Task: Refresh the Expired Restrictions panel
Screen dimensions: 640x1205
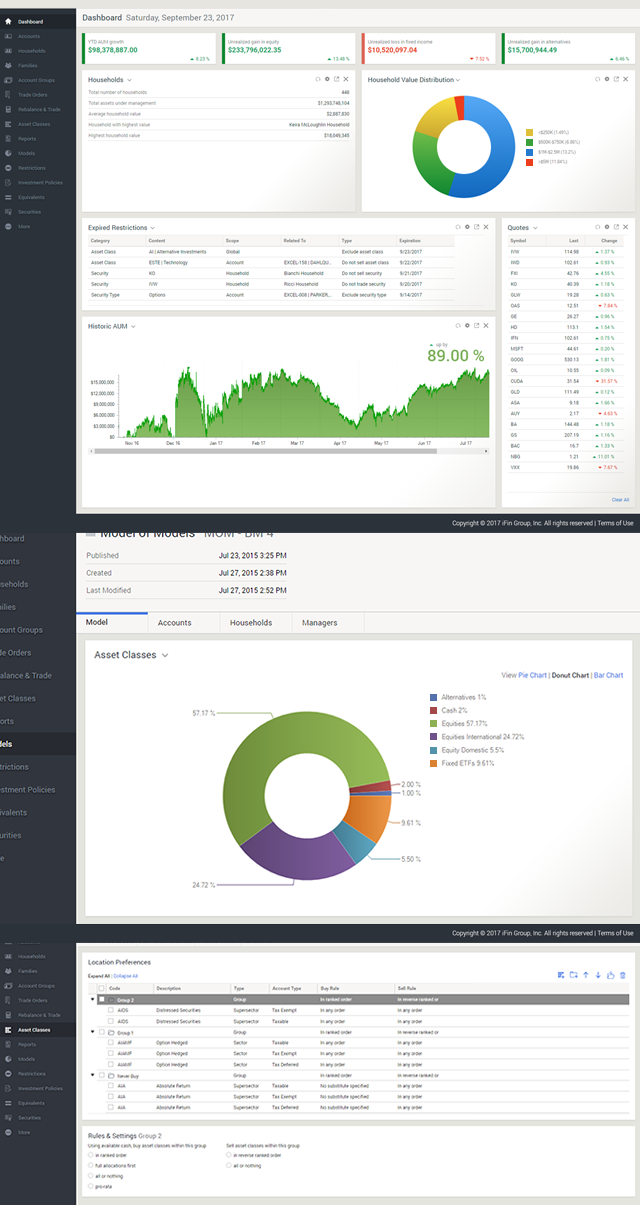Action: pos(457,227)
